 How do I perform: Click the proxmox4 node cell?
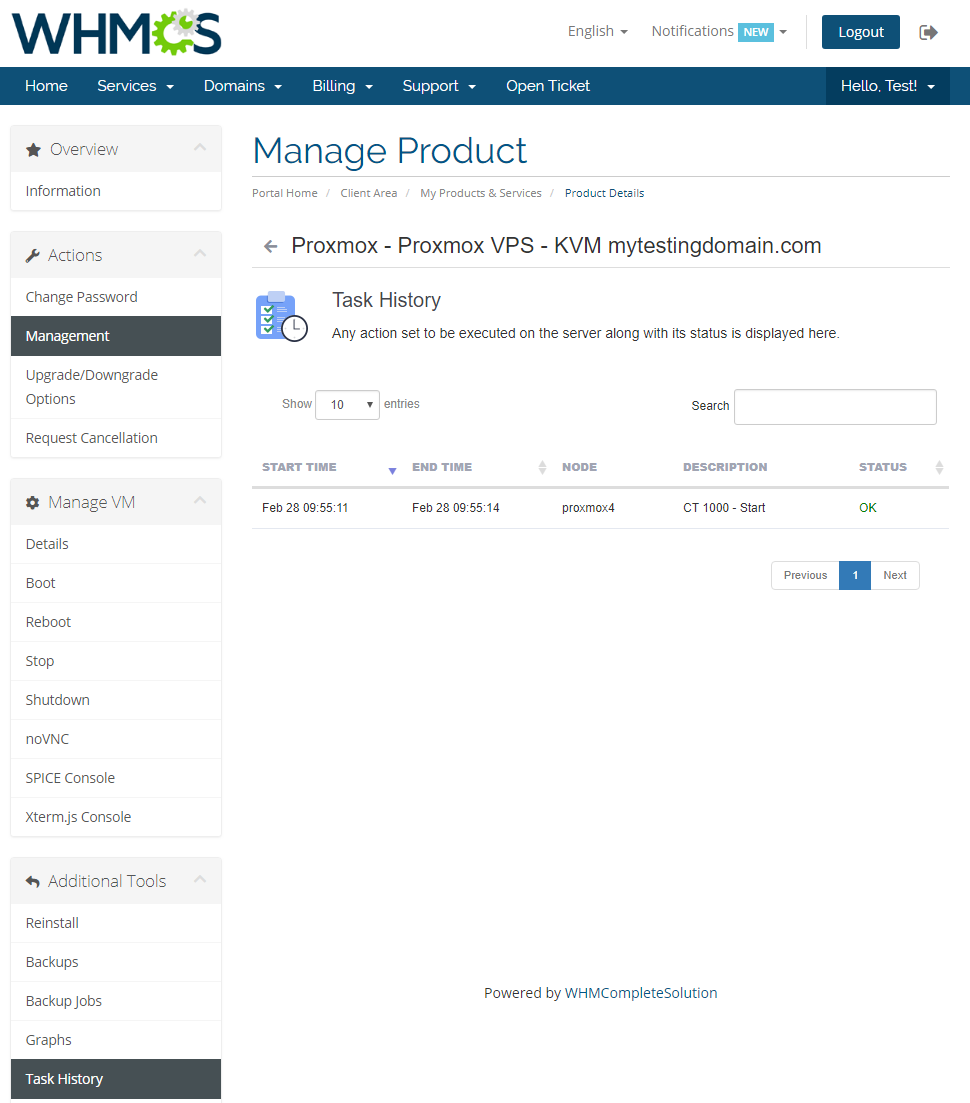pos(588,508)
